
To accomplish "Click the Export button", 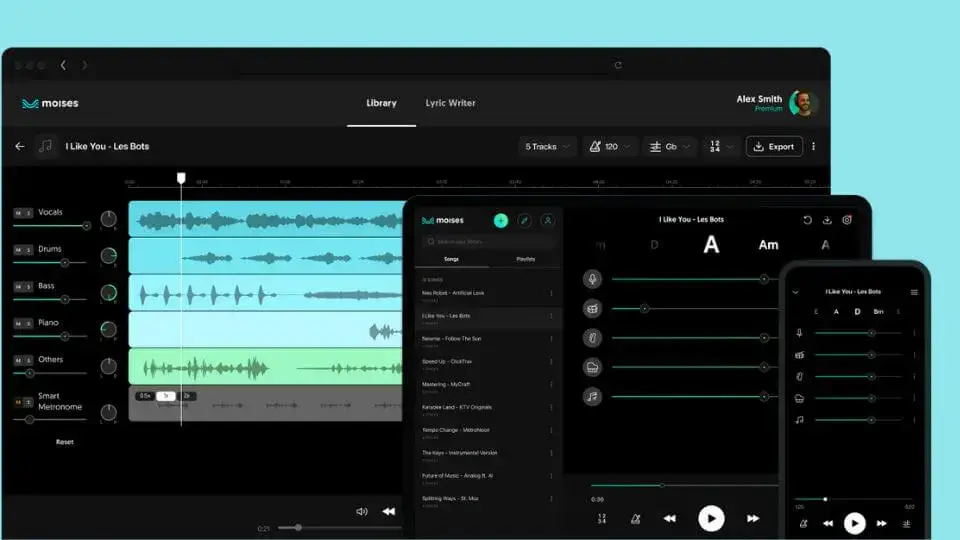I will [774, 146].
